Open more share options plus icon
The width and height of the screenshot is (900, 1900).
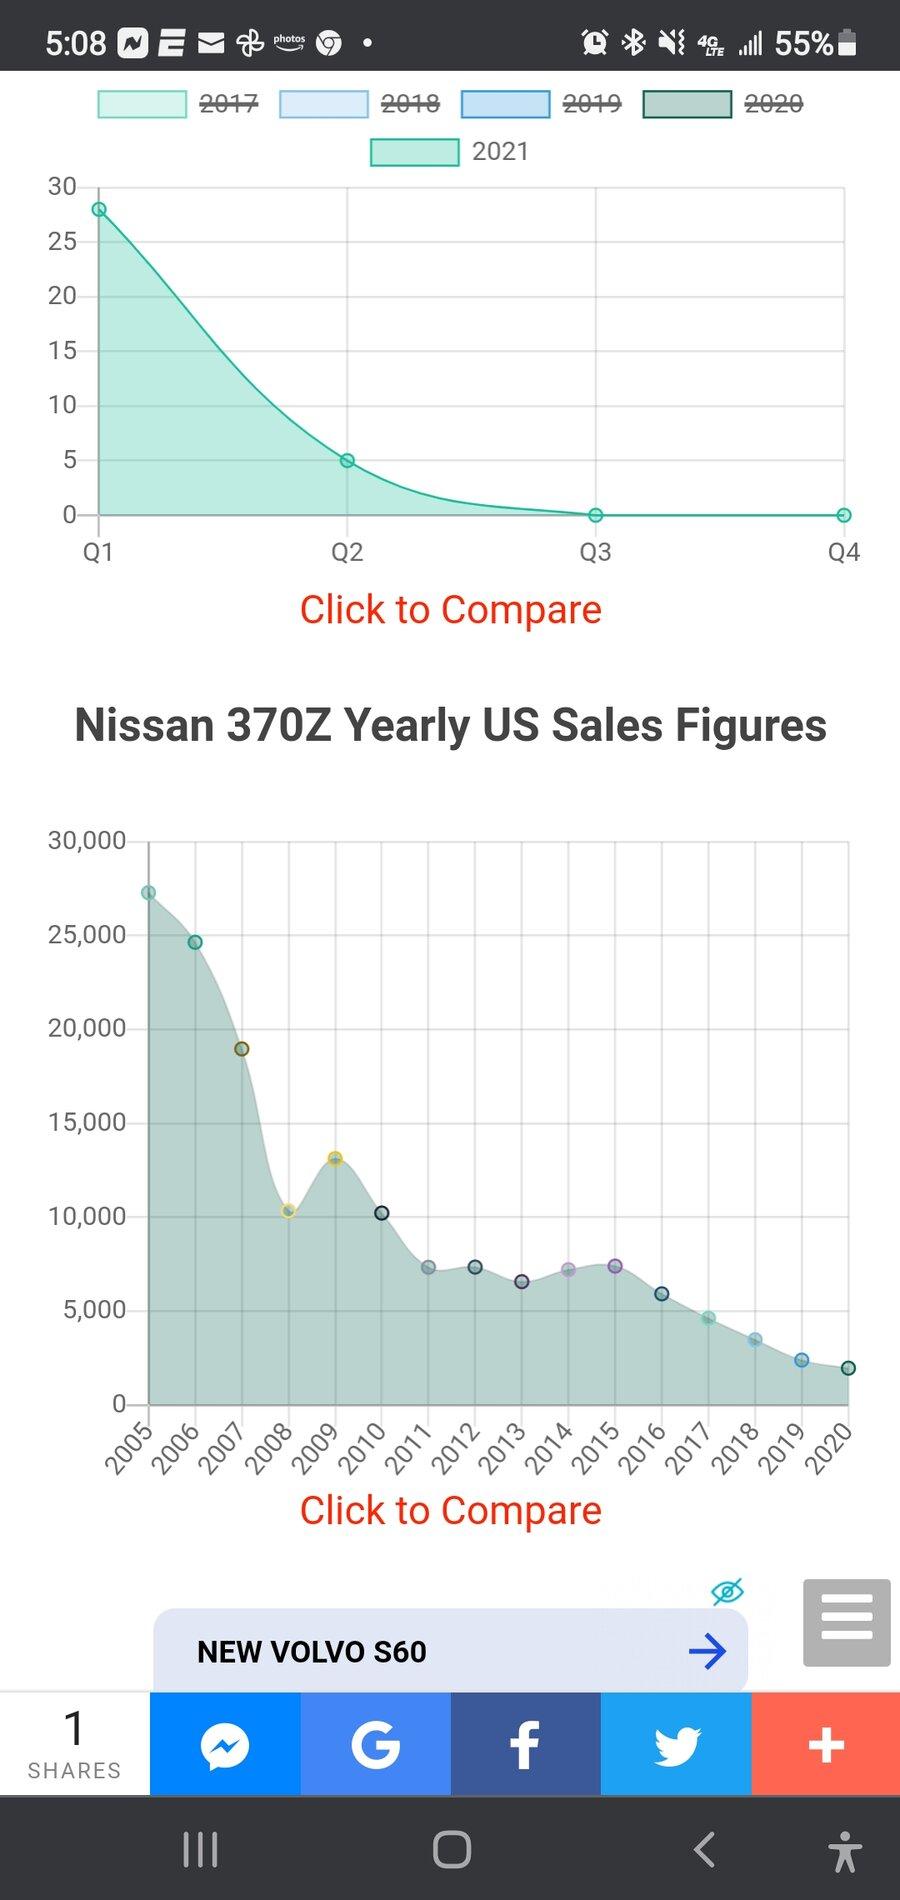click(x=826, y=1746)
